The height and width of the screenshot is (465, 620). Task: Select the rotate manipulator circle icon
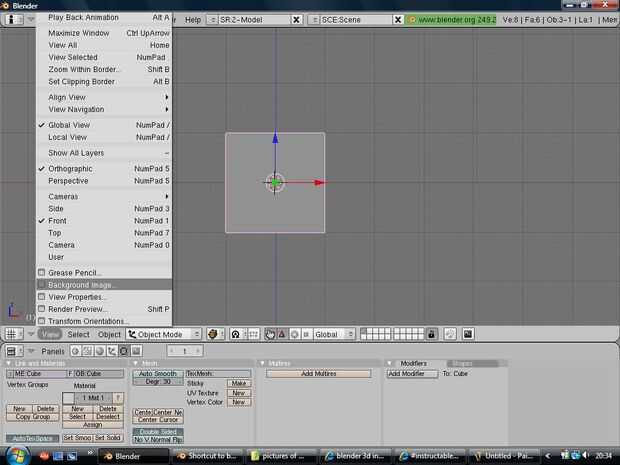(295, 335)
